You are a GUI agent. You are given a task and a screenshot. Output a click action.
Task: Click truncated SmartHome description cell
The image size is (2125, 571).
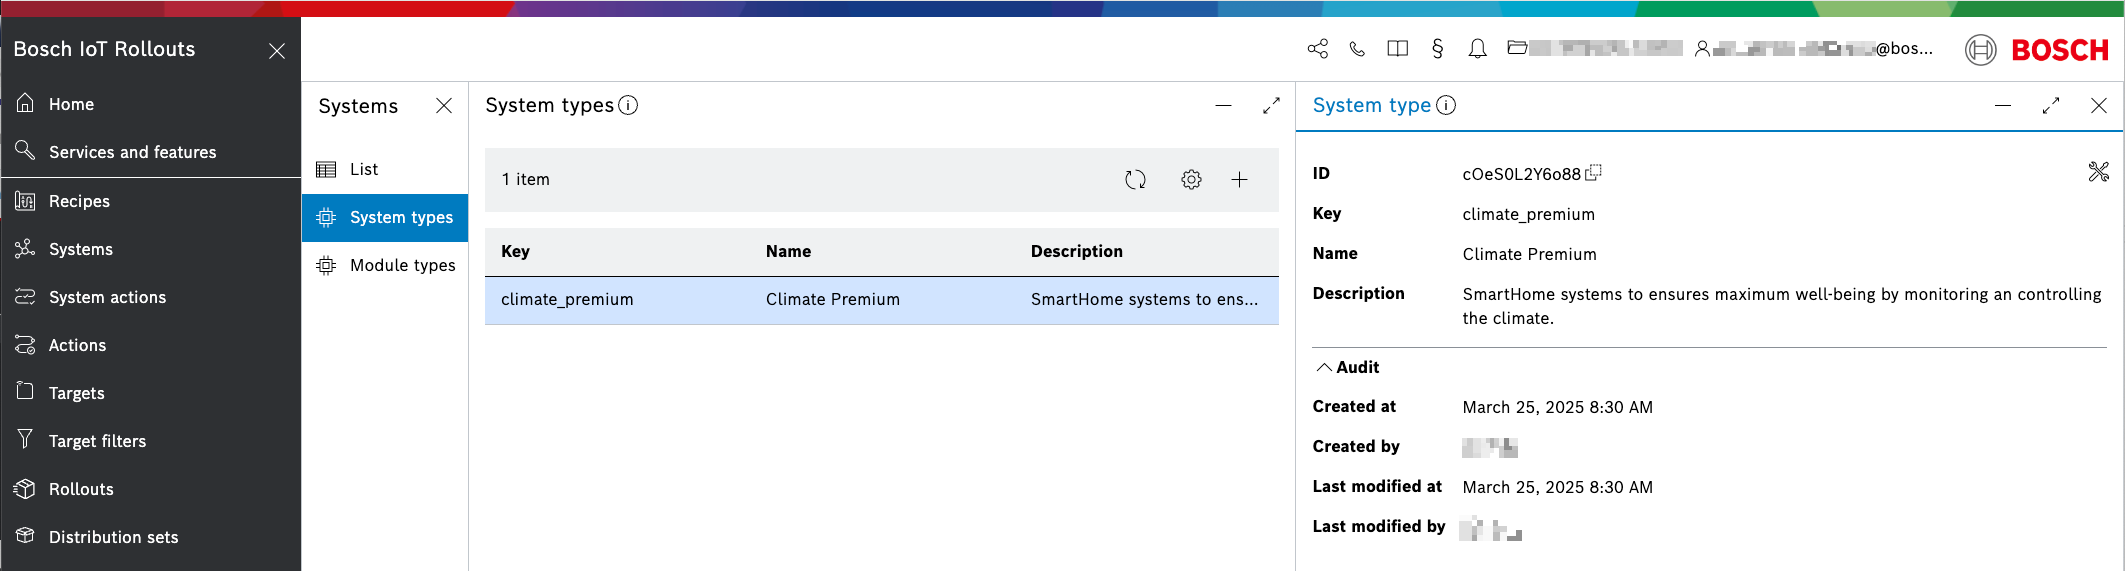click(x=1144, y=300)
